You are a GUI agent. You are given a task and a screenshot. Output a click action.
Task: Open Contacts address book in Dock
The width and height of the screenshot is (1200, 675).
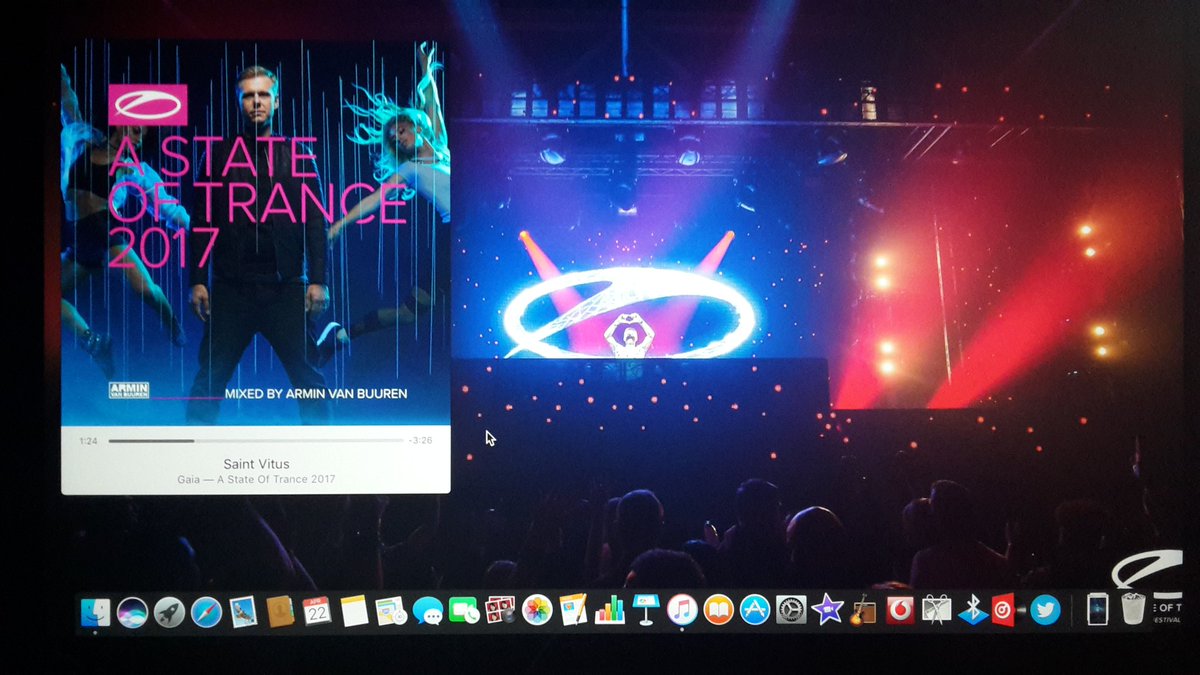(280, 611)
